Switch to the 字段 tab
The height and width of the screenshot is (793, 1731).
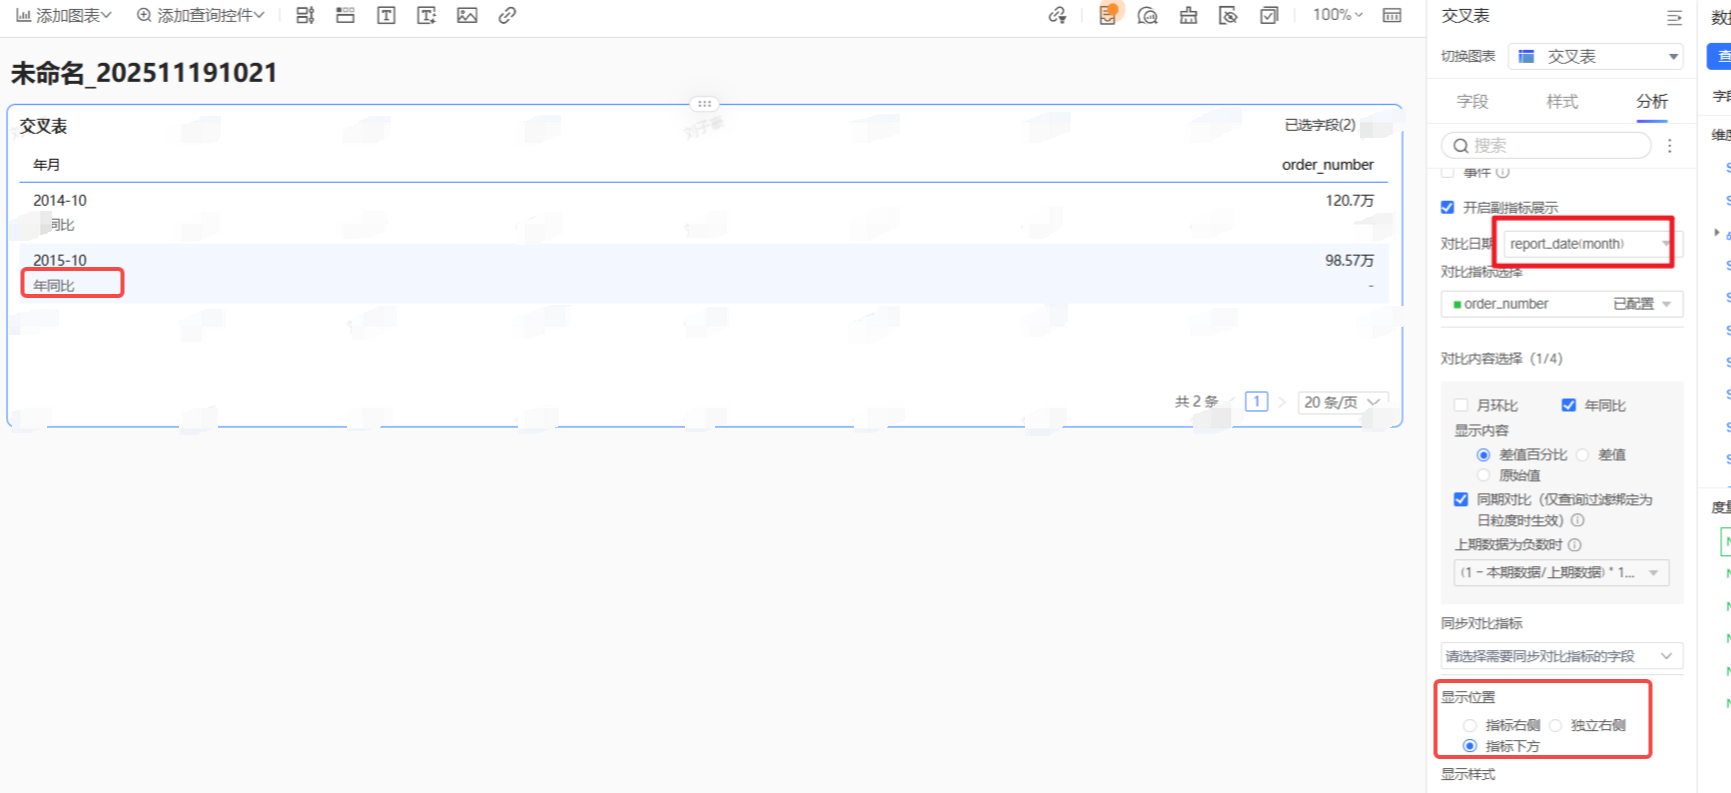[1472, 101]
